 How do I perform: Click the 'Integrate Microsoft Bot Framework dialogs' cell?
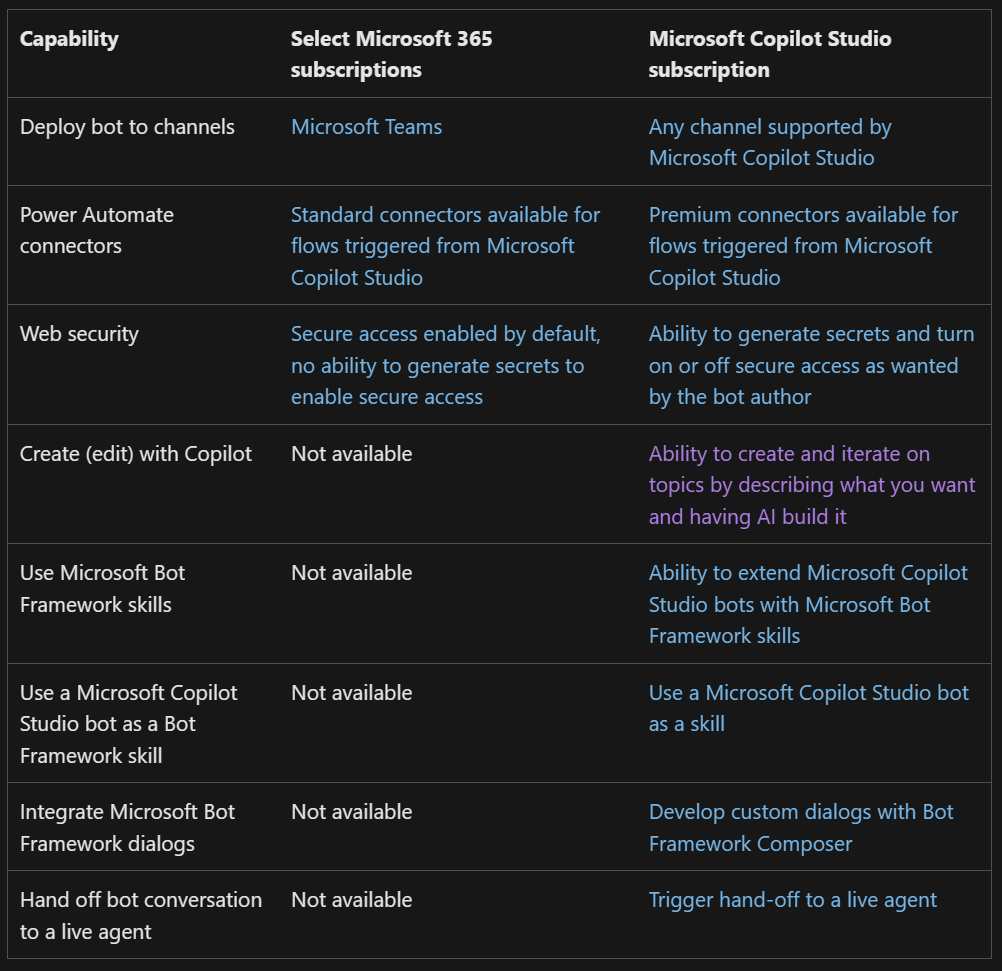coord(127,827)
